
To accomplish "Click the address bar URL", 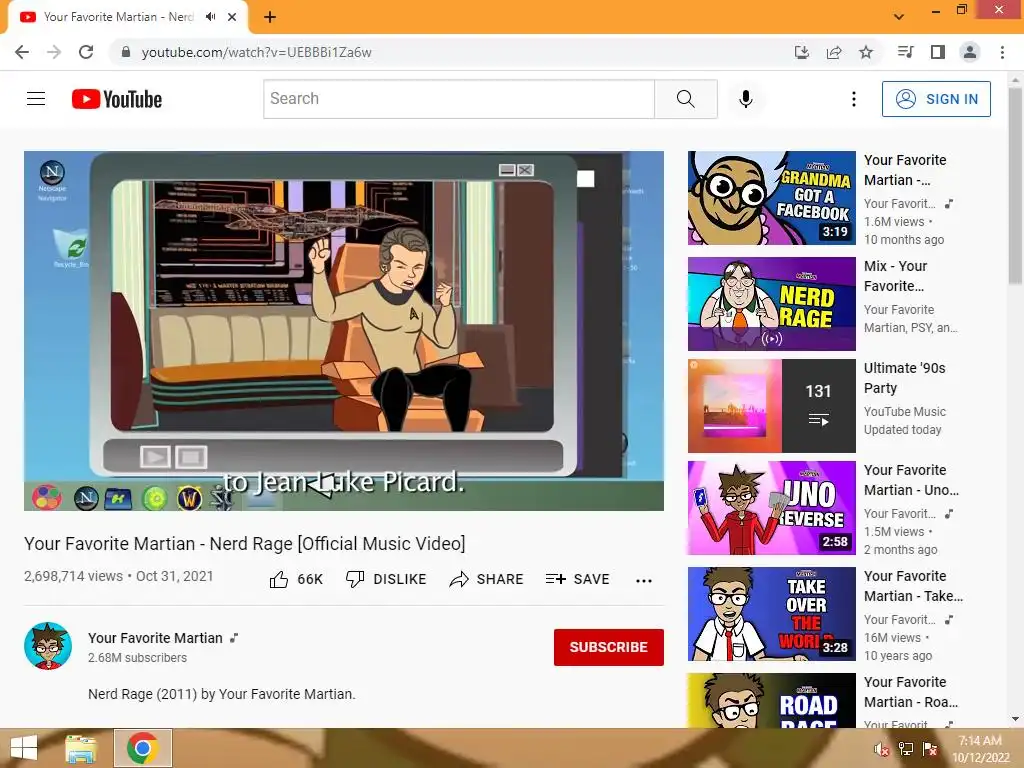I will (x=257, y=52).
